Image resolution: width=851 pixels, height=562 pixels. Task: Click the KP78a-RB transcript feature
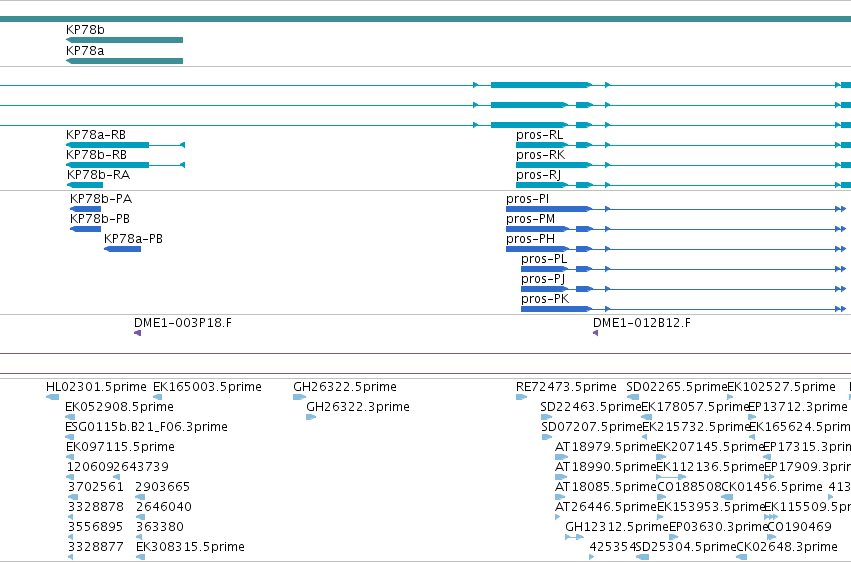(125, 145)
